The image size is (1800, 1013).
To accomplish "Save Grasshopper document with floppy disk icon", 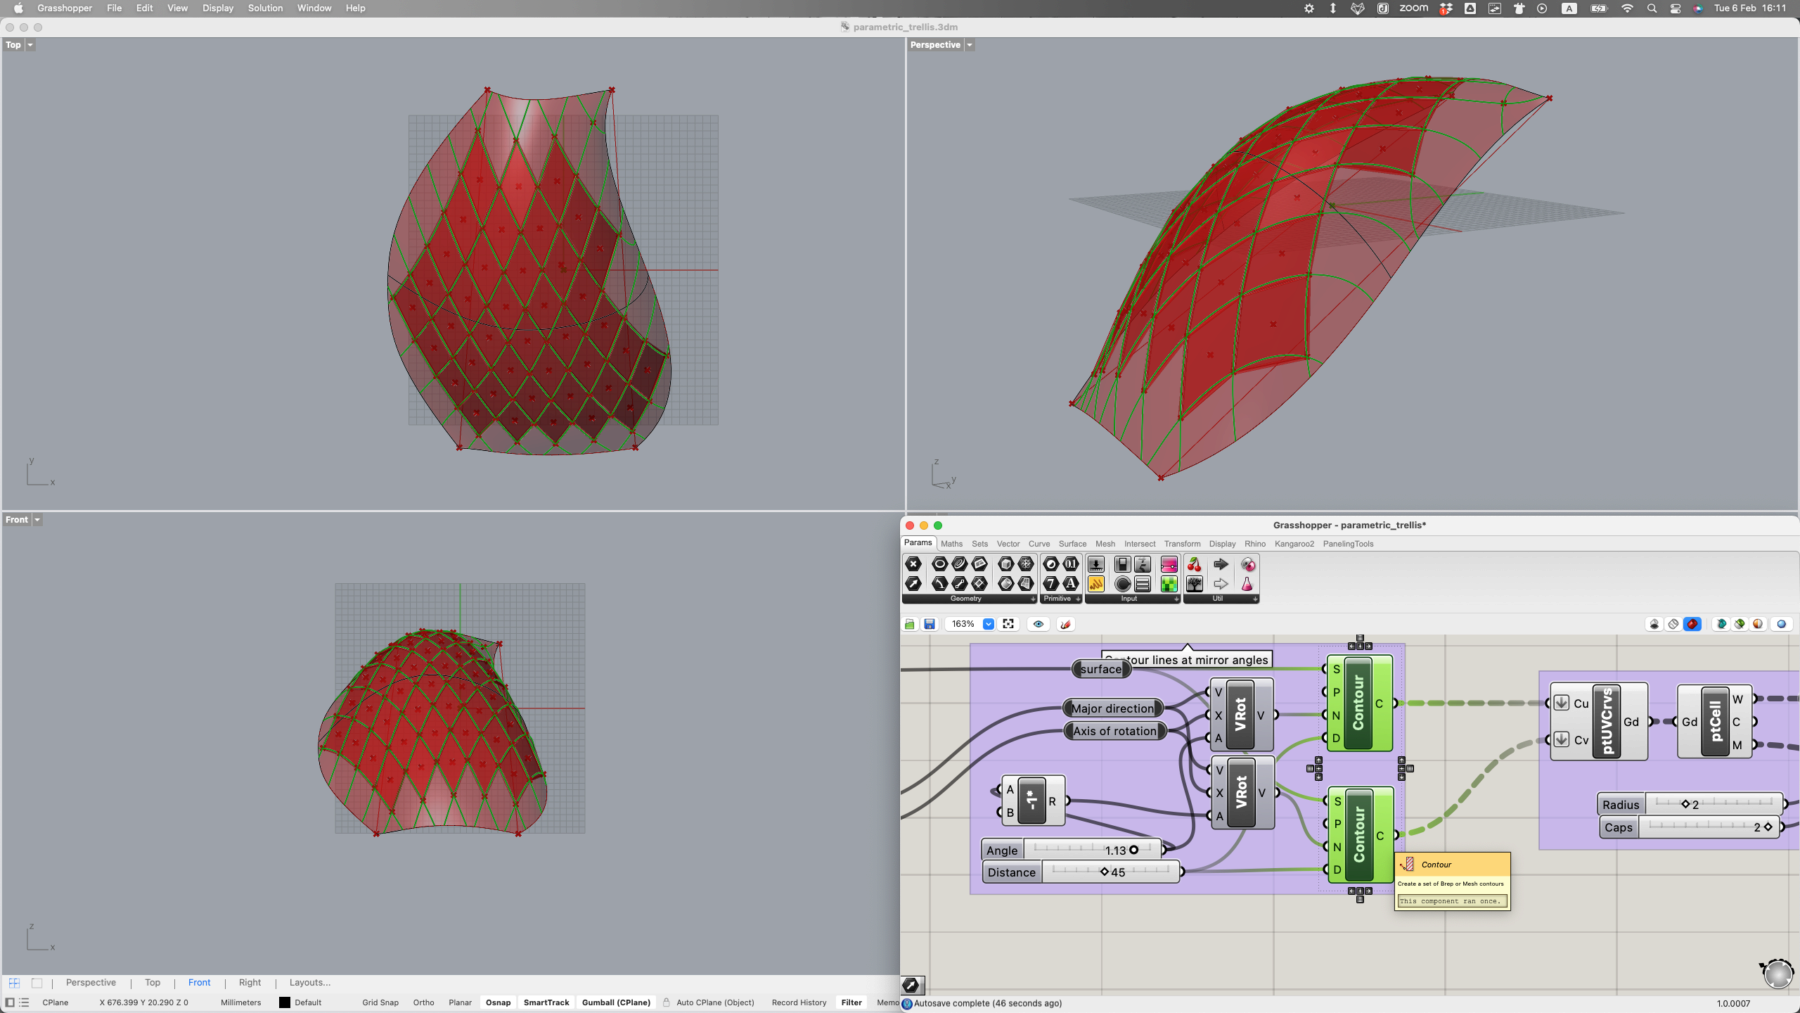I will coord(929,624).
